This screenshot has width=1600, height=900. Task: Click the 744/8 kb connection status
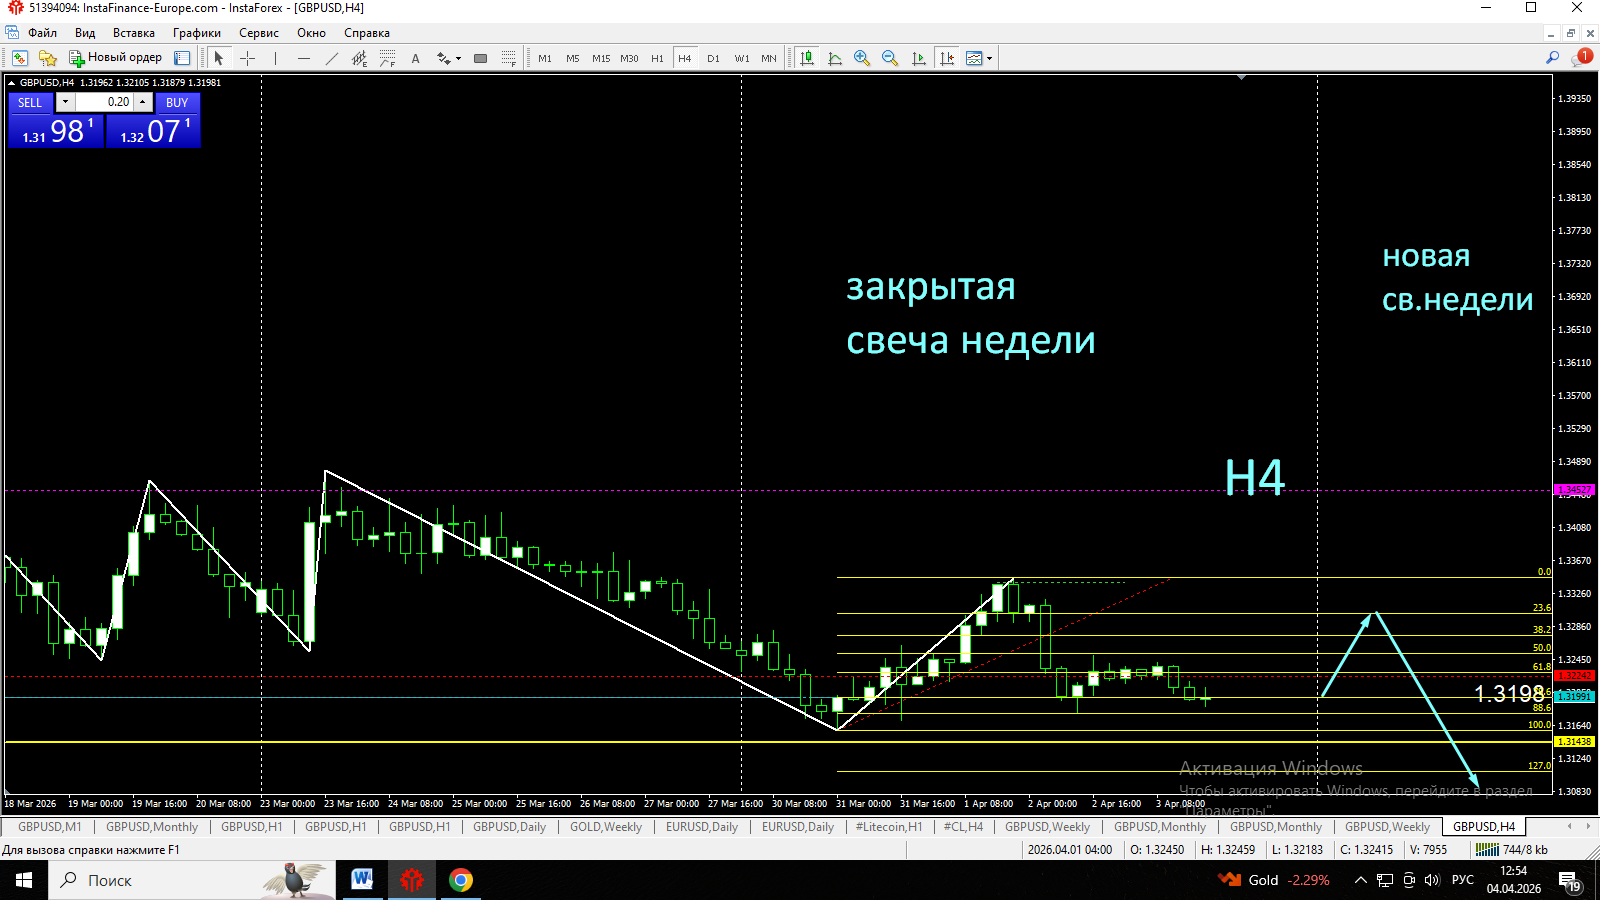1512,850
